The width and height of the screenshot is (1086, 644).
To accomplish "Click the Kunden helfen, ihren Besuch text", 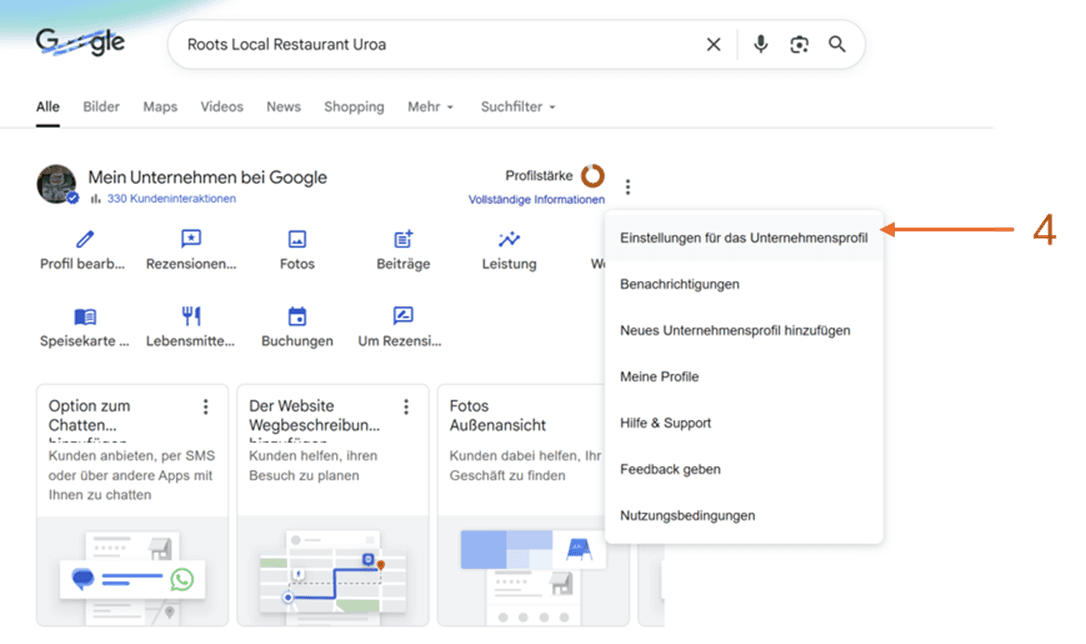I will [313, 465].
